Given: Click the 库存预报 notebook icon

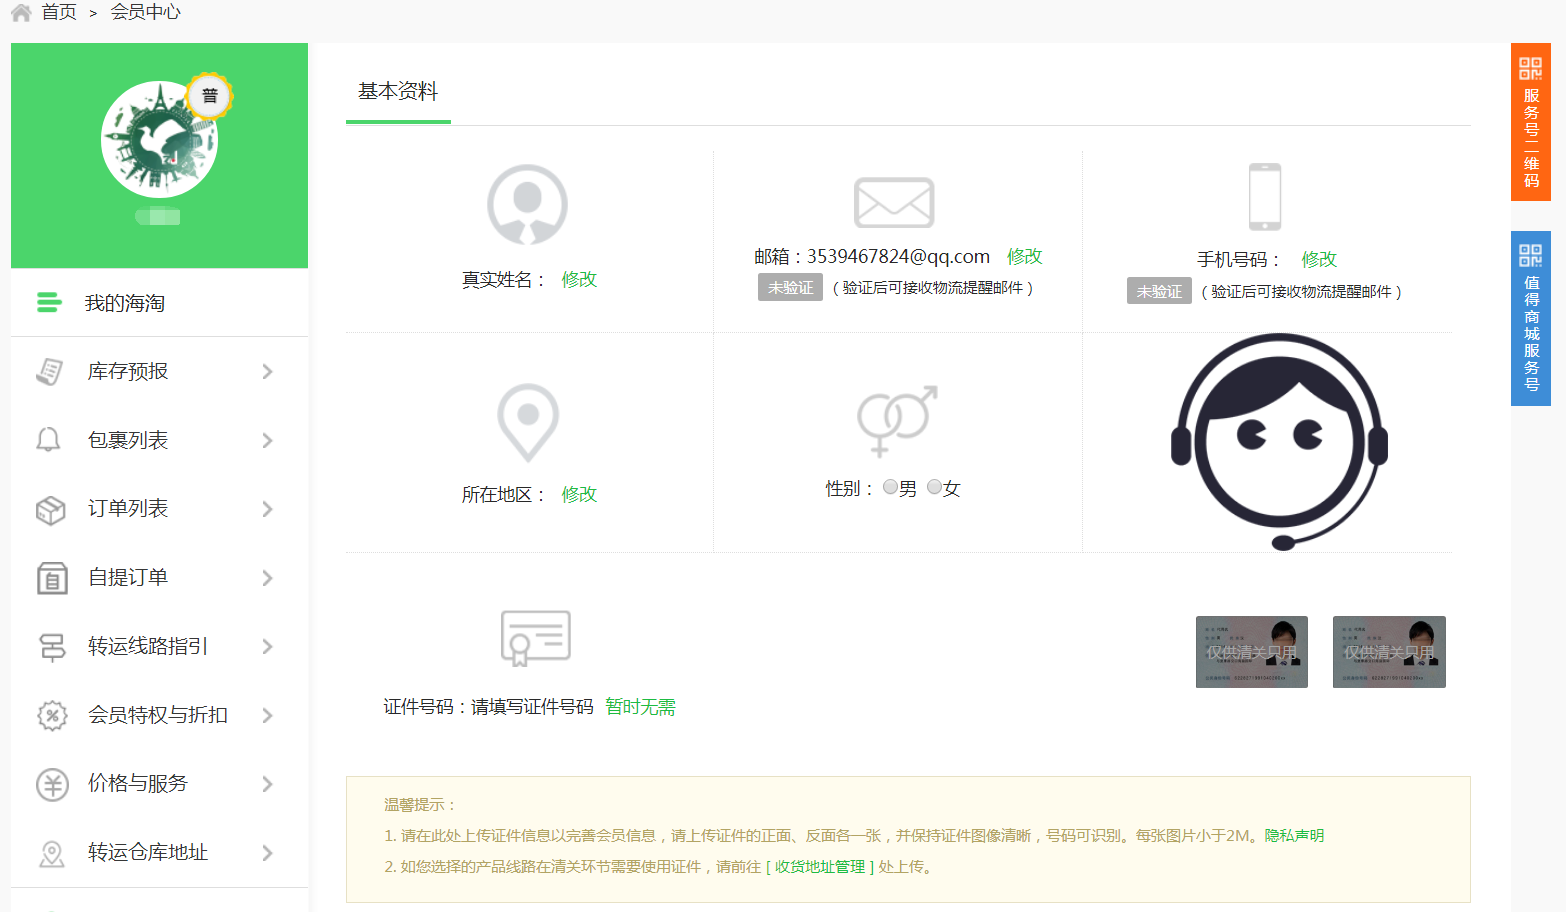Looking at the screenshot, I should pos(51,371).
